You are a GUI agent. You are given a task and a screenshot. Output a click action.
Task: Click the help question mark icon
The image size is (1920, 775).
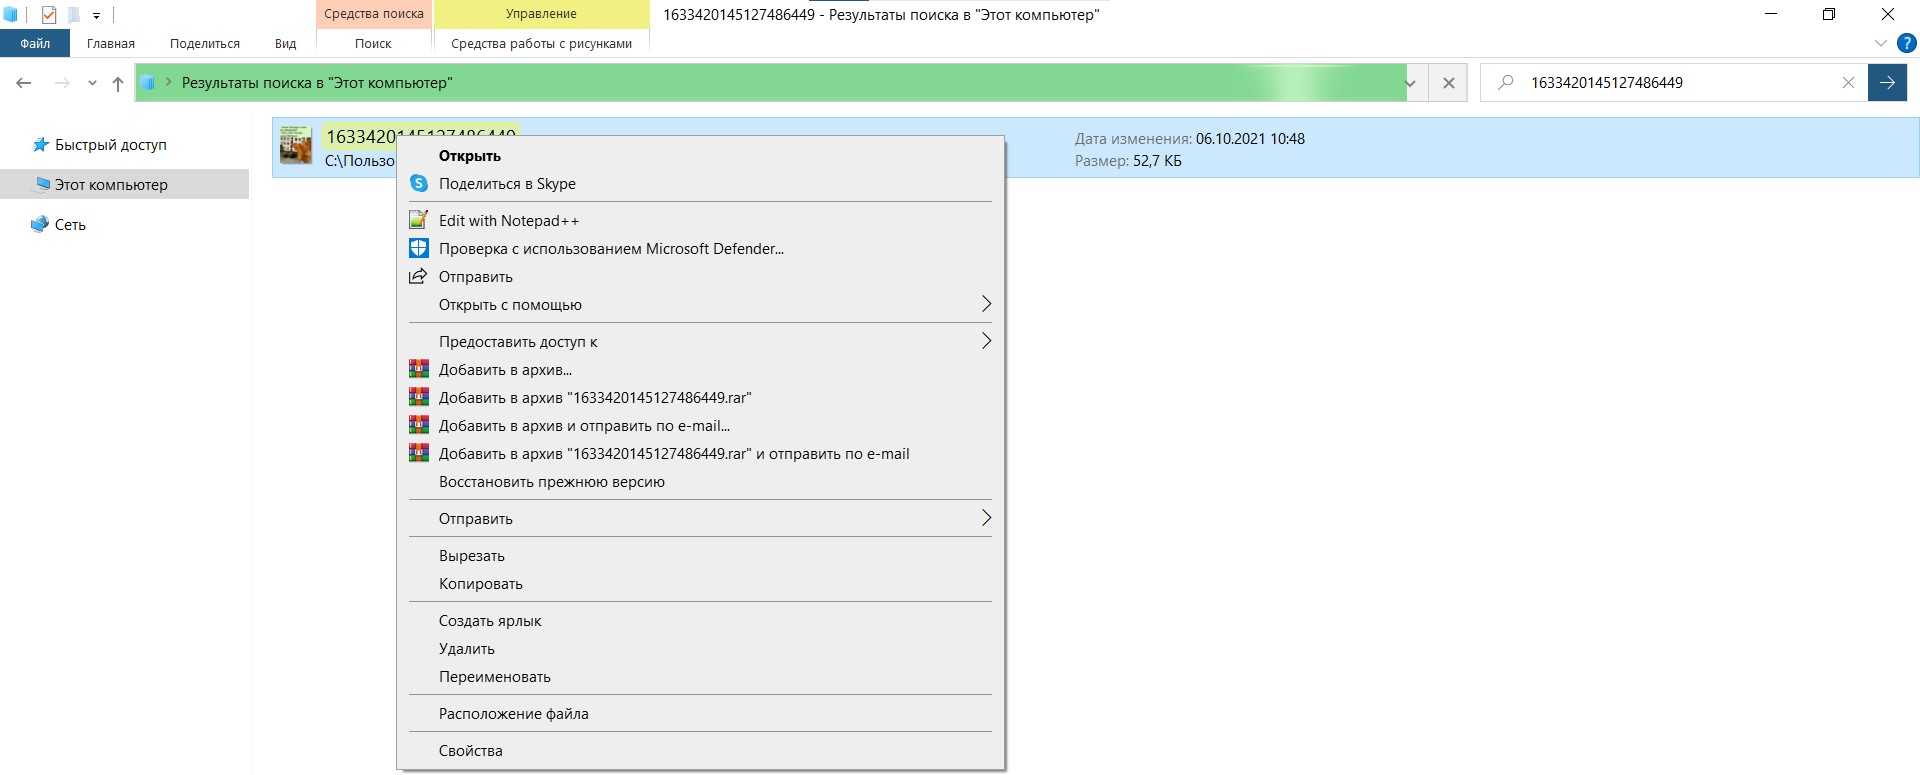(1906, 44)
